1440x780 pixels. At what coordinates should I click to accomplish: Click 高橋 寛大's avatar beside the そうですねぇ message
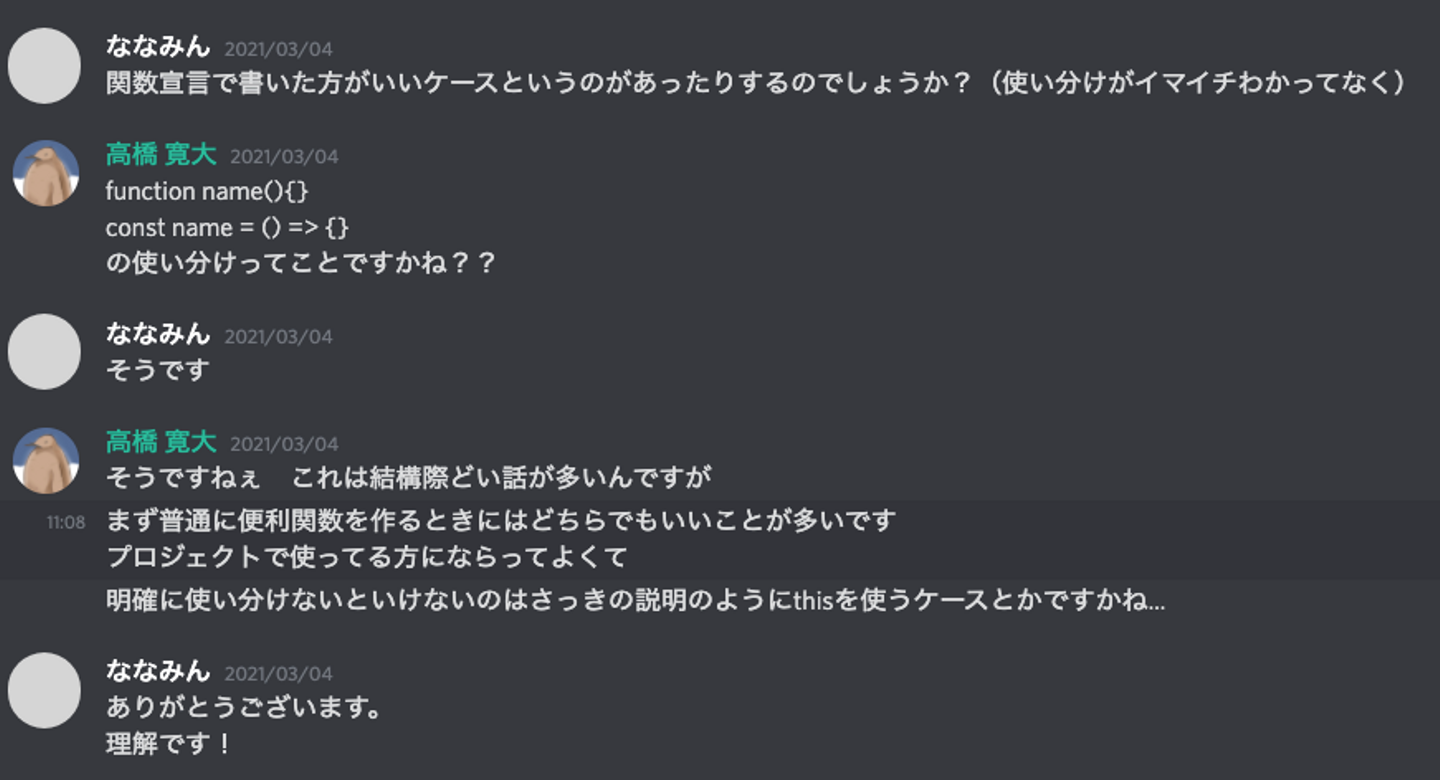[46, 460]
